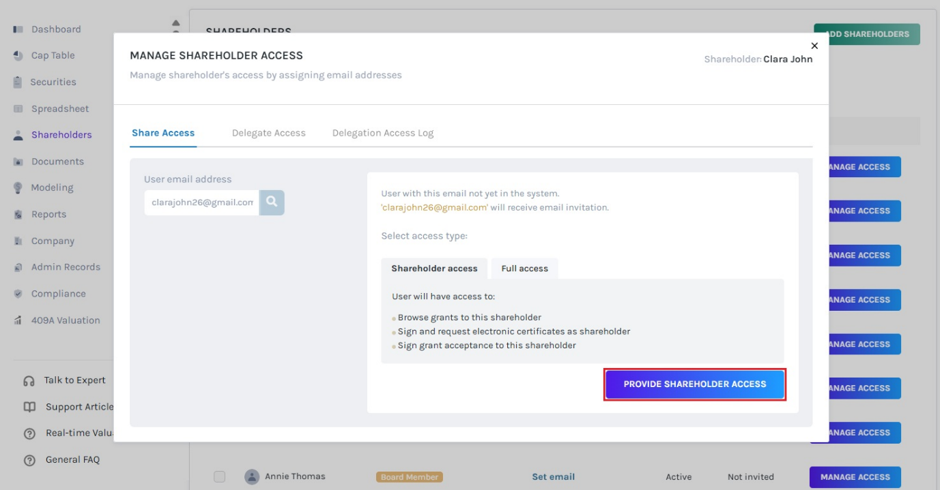Go to Cap Table page
This screenshot has width=940, height=490.
point(53,55)
